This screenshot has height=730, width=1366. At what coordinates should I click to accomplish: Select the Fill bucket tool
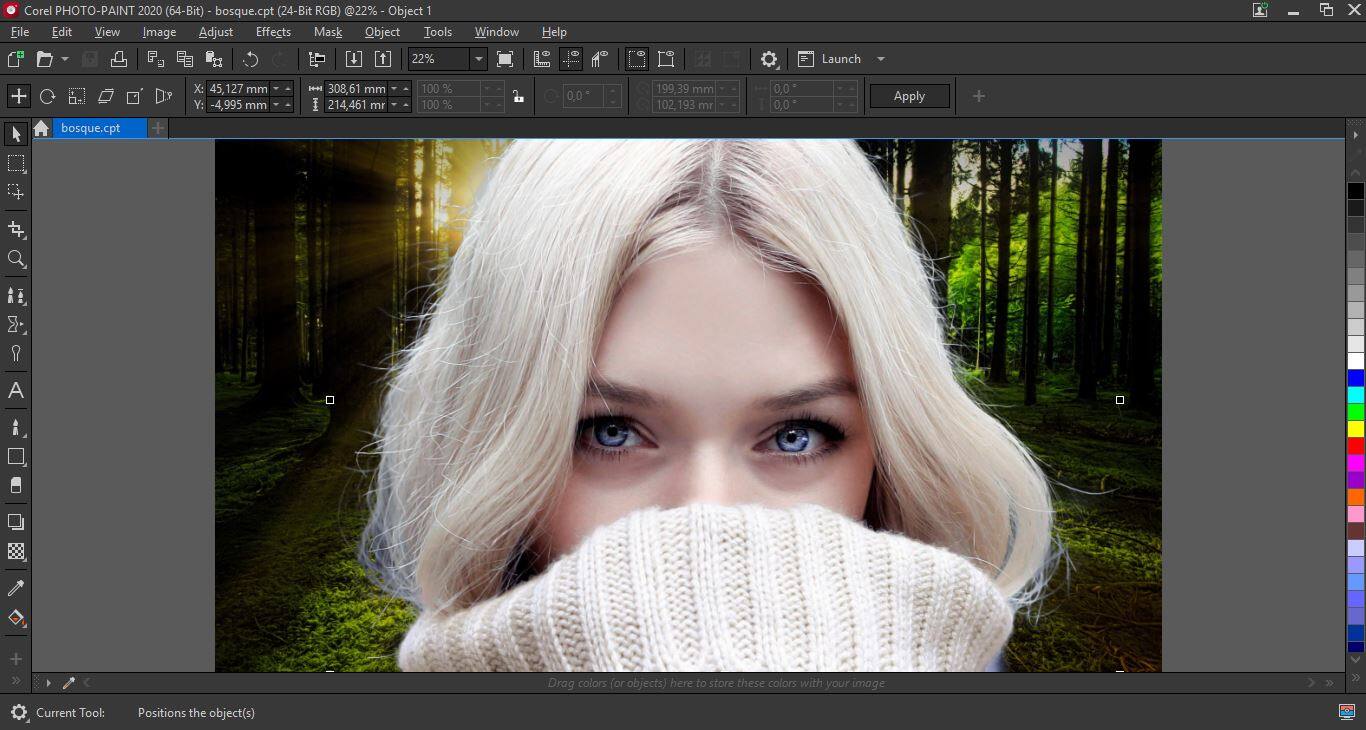pos(16,618)
